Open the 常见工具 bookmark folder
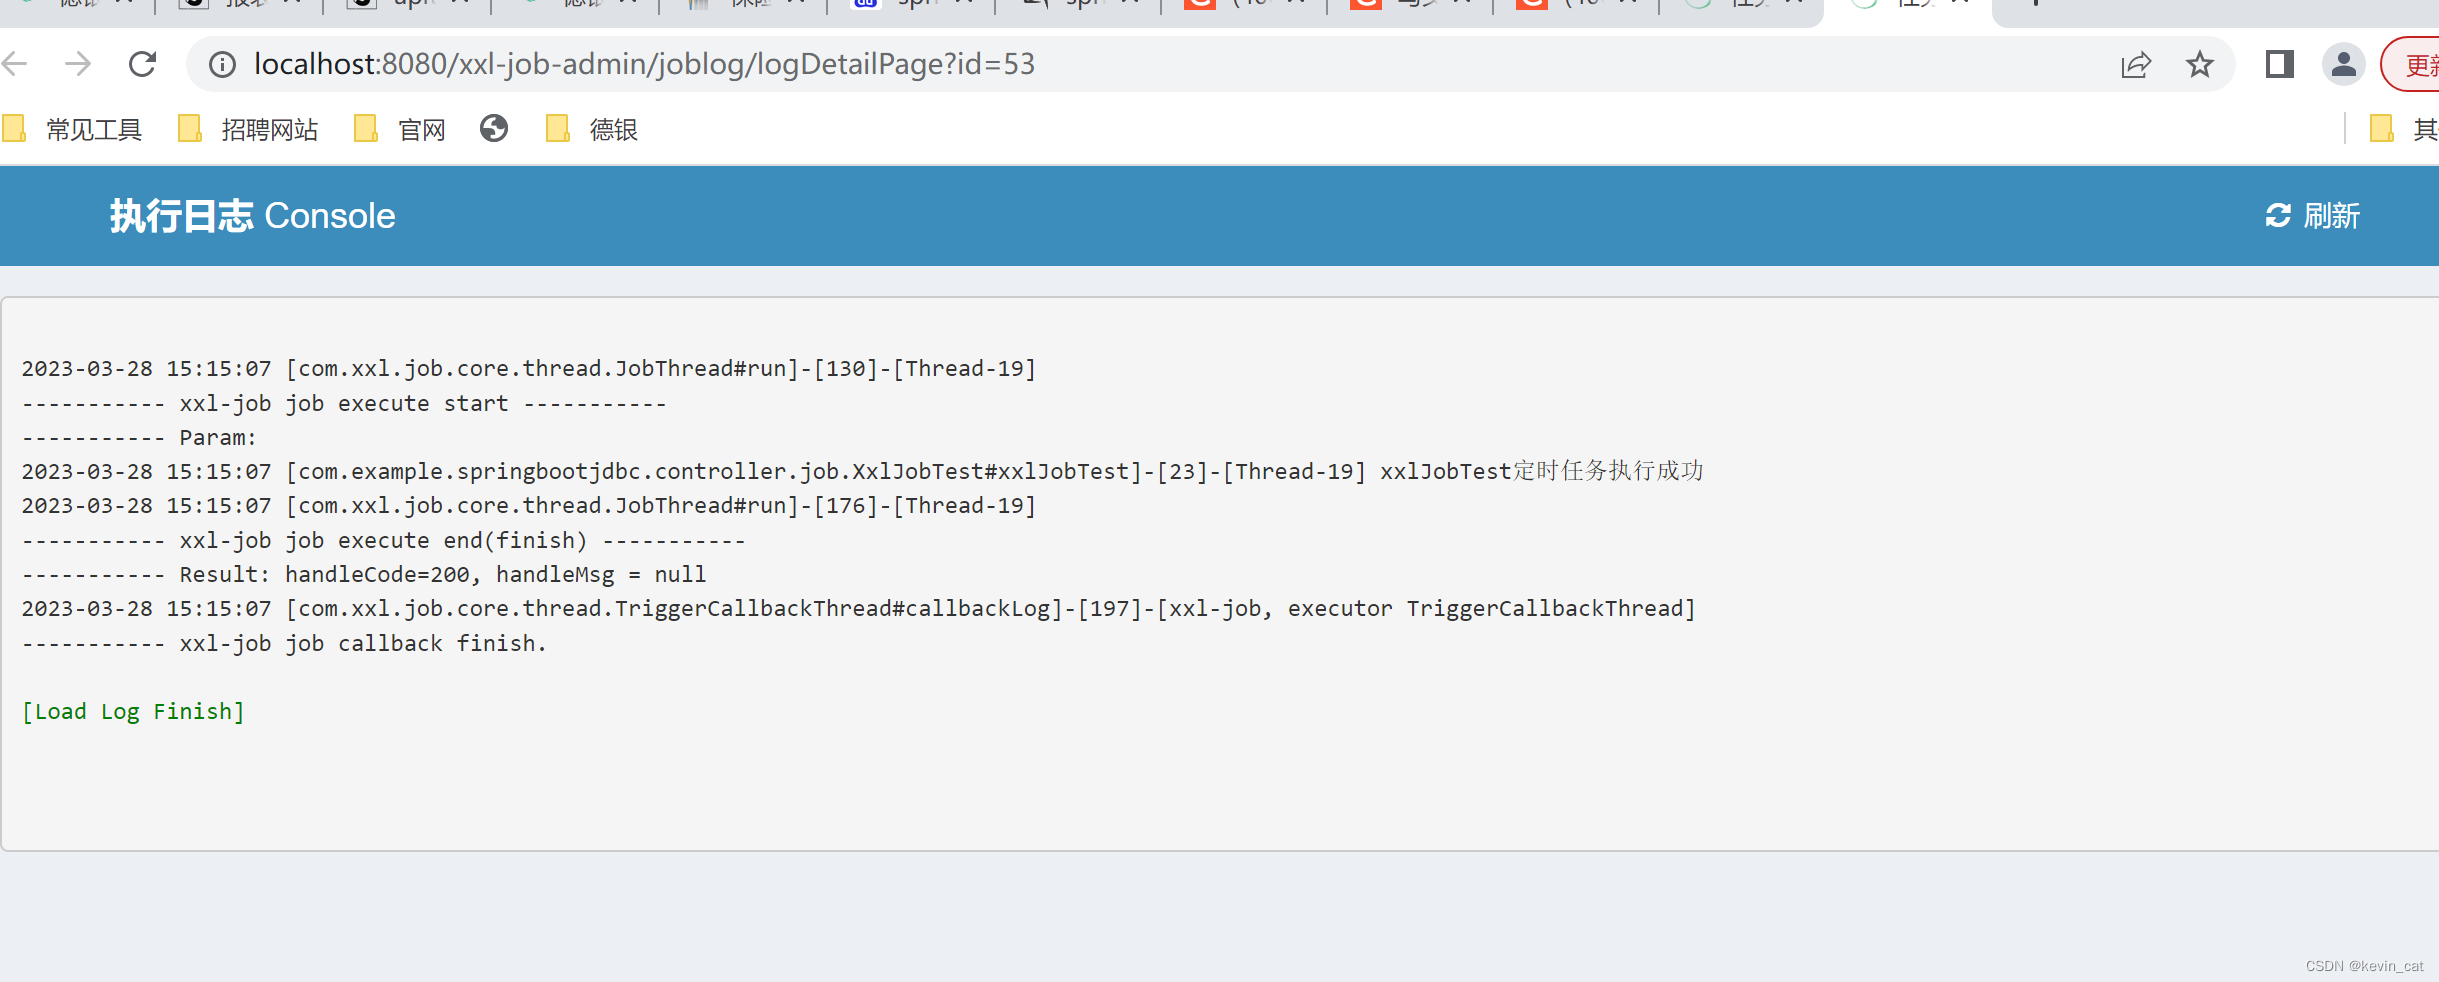Image resolution: width=2439 pixels, height=982 pixels. point(73,130)
